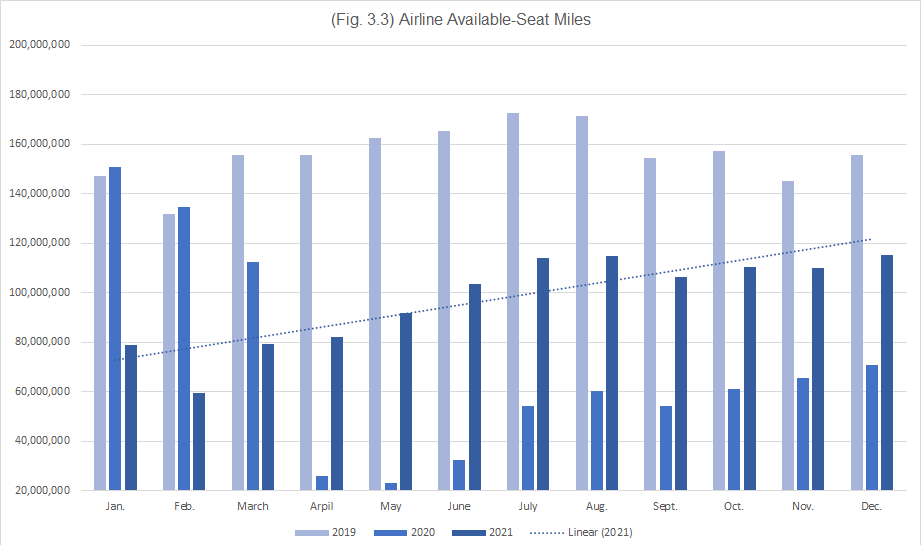Select the 'March' category label
The image size is (923, 545).
click(x=253, y=506)
